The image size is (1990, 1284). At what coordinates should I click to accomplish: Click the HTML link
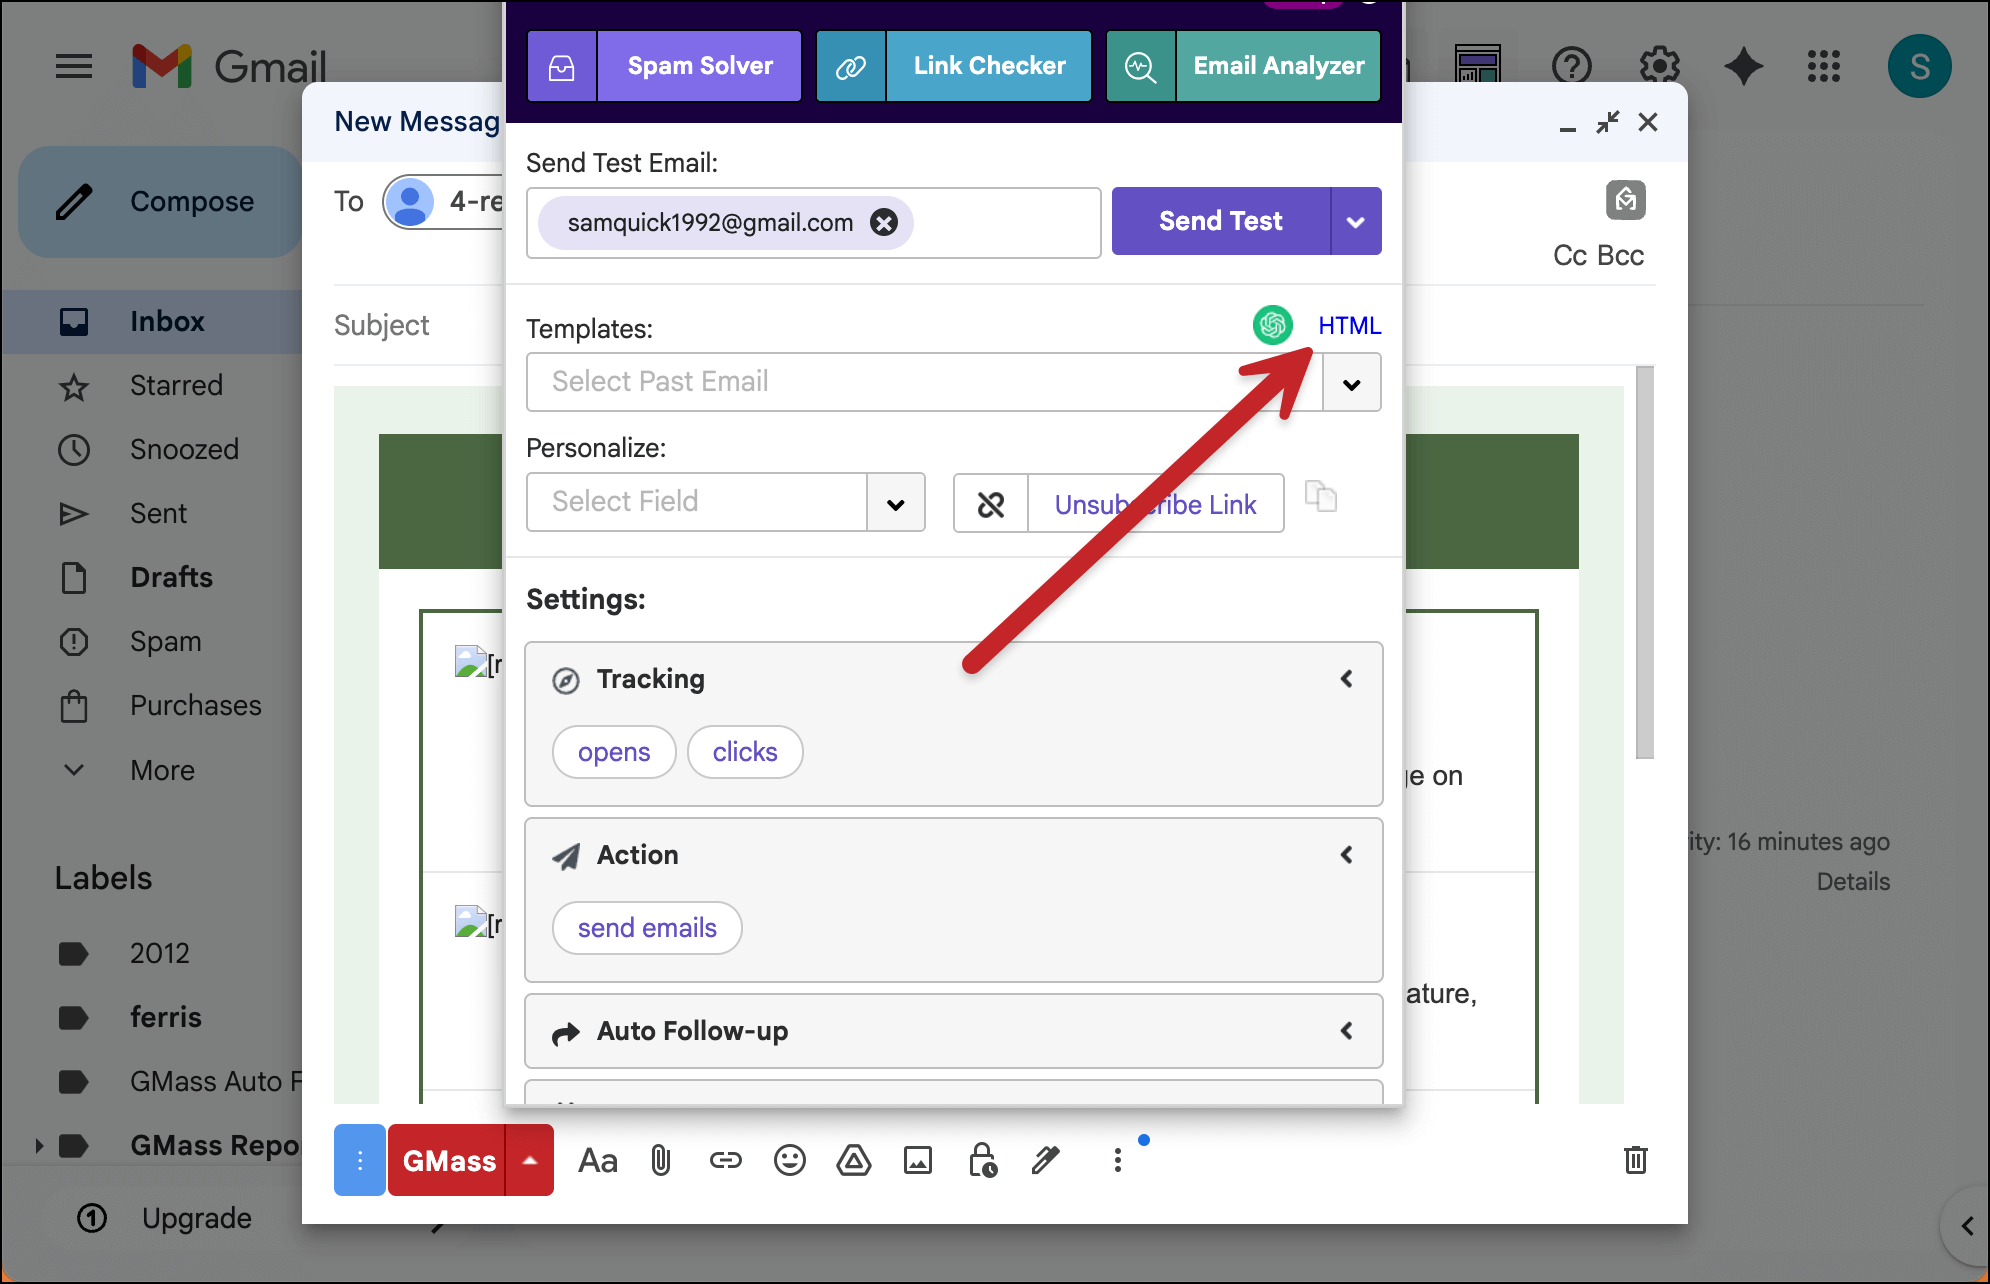point(1349,325)
